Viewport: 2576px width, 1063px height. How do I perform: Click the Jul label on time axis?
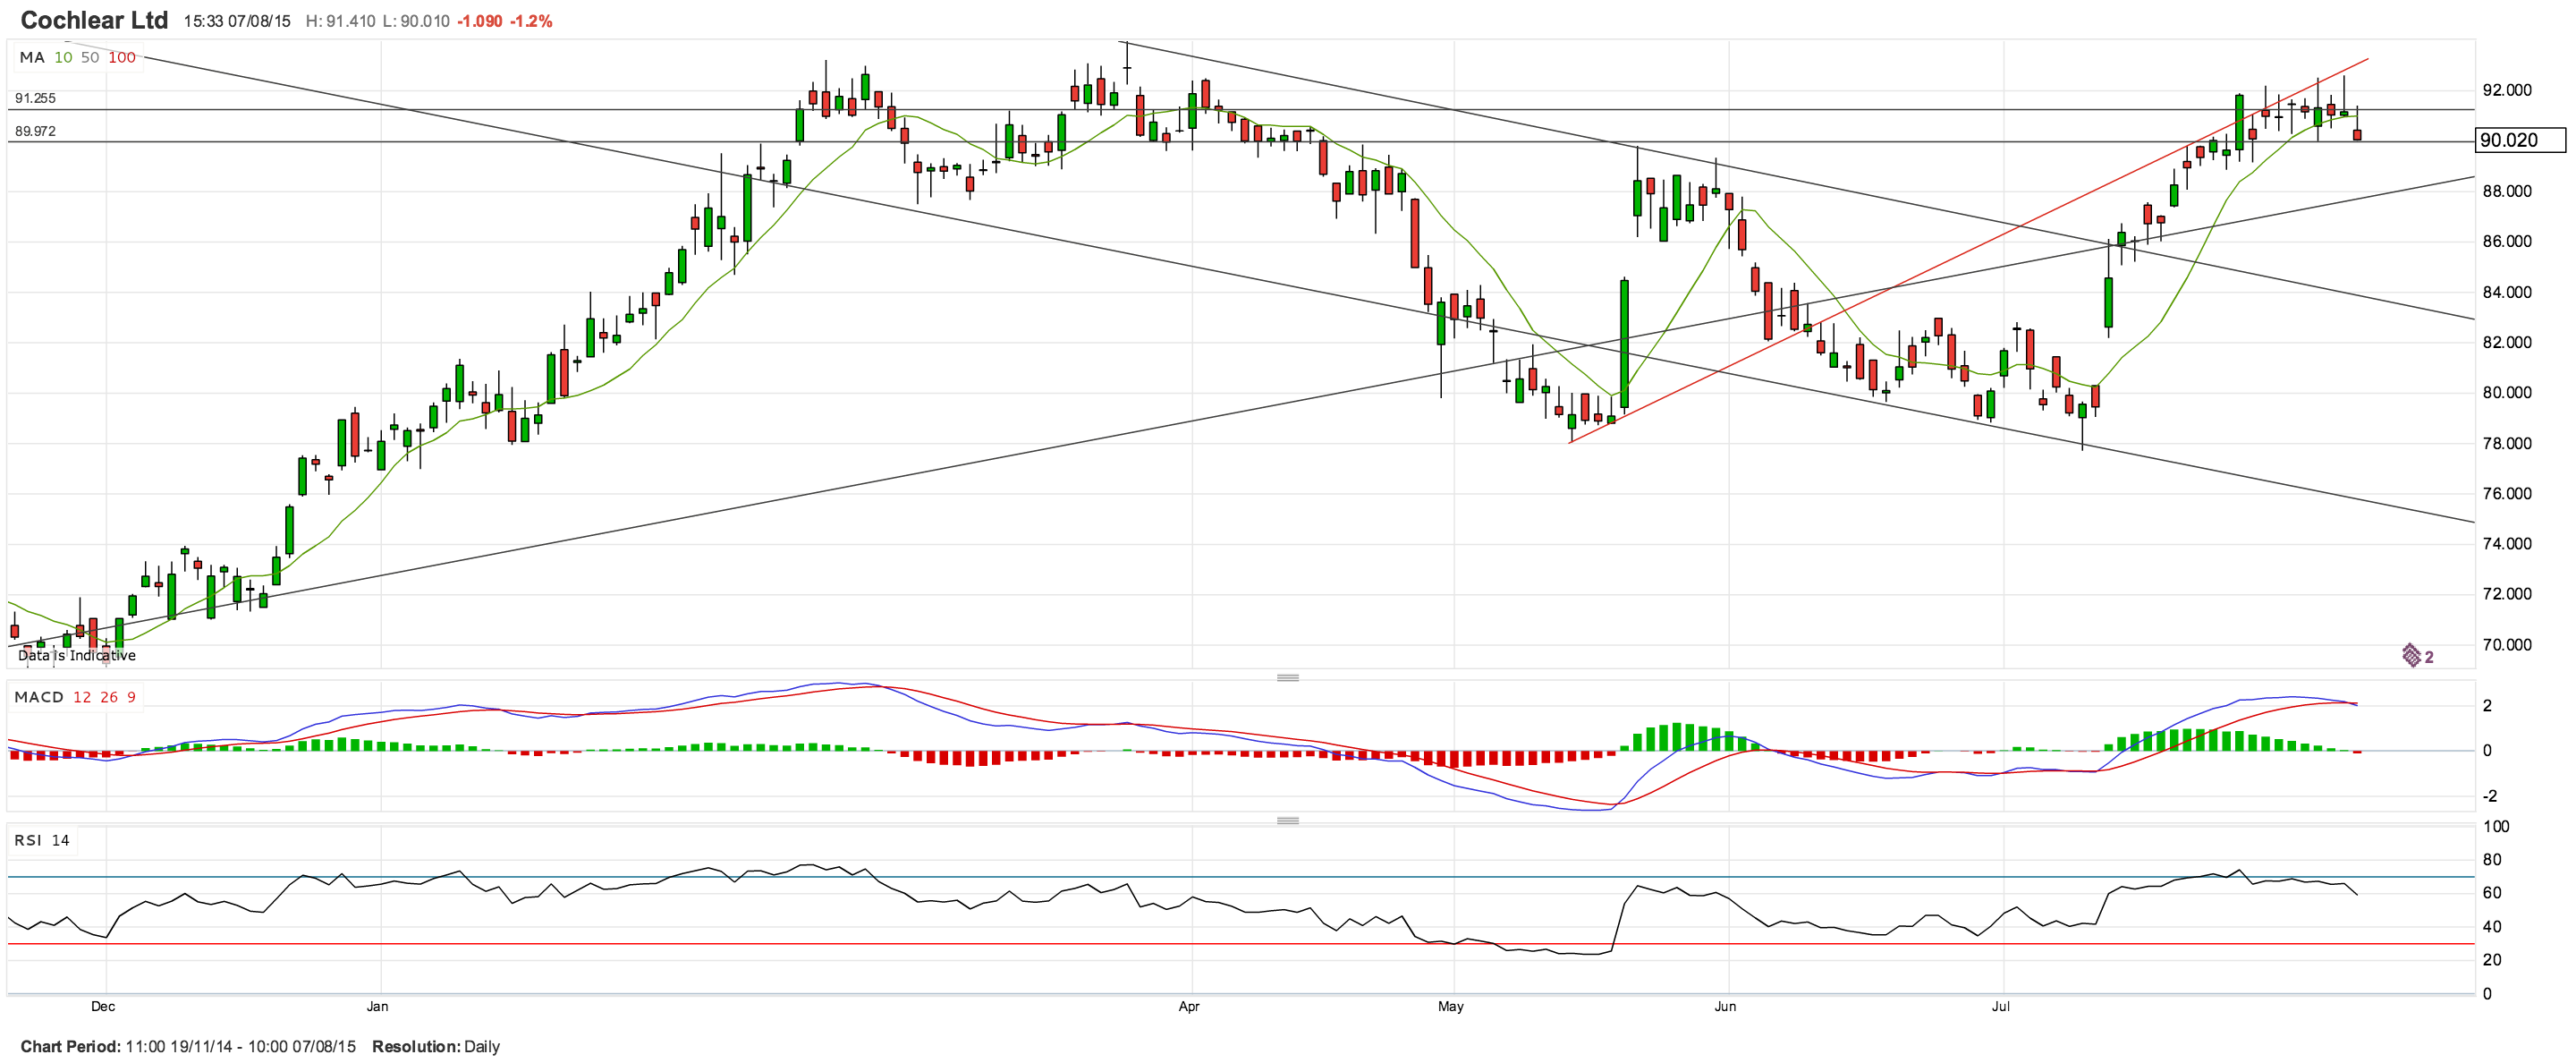(2000, 1006)
